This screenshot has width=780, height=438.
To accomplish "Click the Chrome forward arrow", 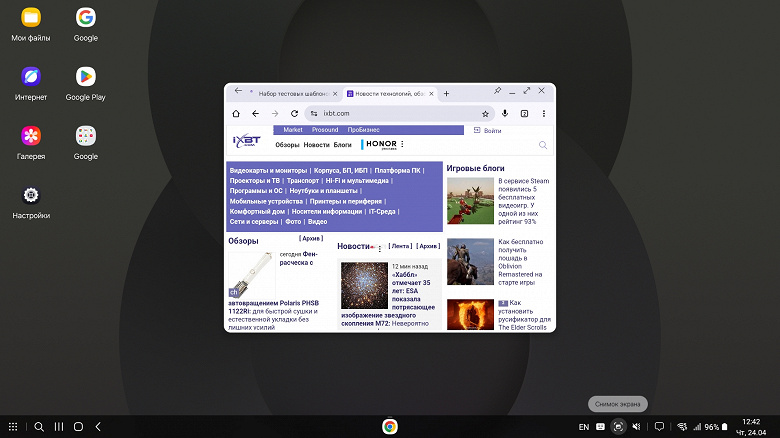I will click(275, 113).
